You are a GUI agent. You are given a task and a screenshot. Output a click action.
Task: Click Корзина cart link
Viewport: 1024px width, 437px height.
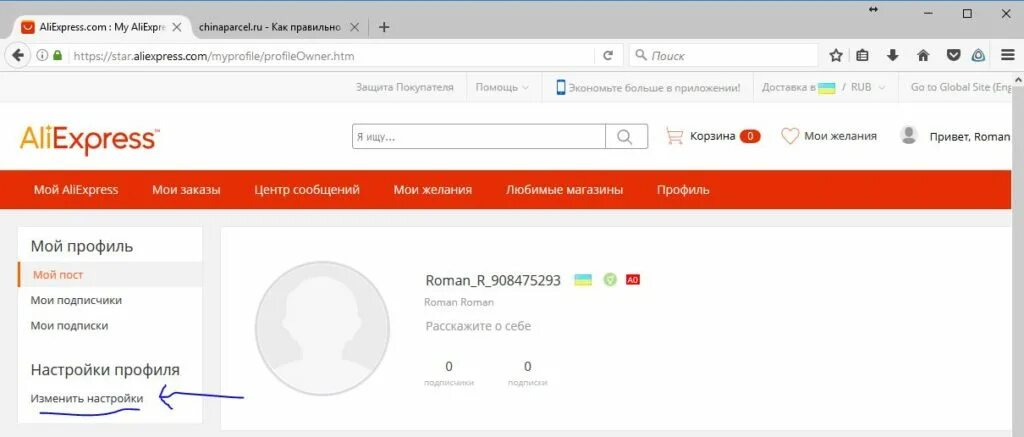point(712,137)
